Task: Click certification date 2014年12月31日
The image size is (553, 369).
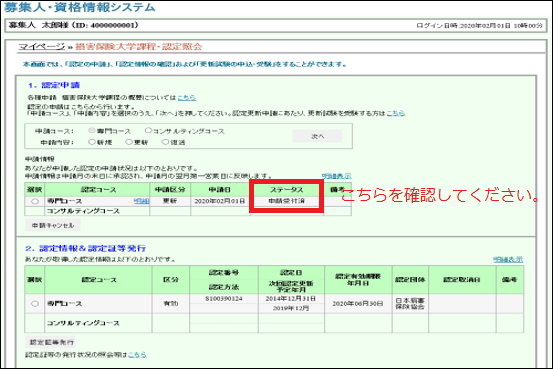Action: point(291,299)
